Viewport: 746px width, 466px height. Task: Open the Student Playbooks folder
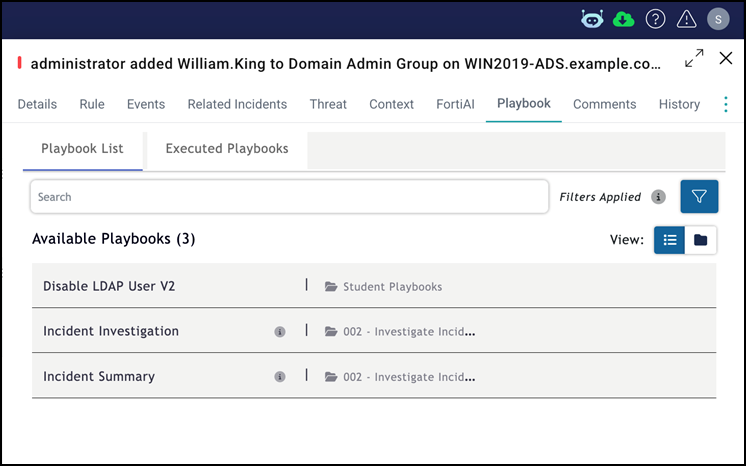(391, 287)
